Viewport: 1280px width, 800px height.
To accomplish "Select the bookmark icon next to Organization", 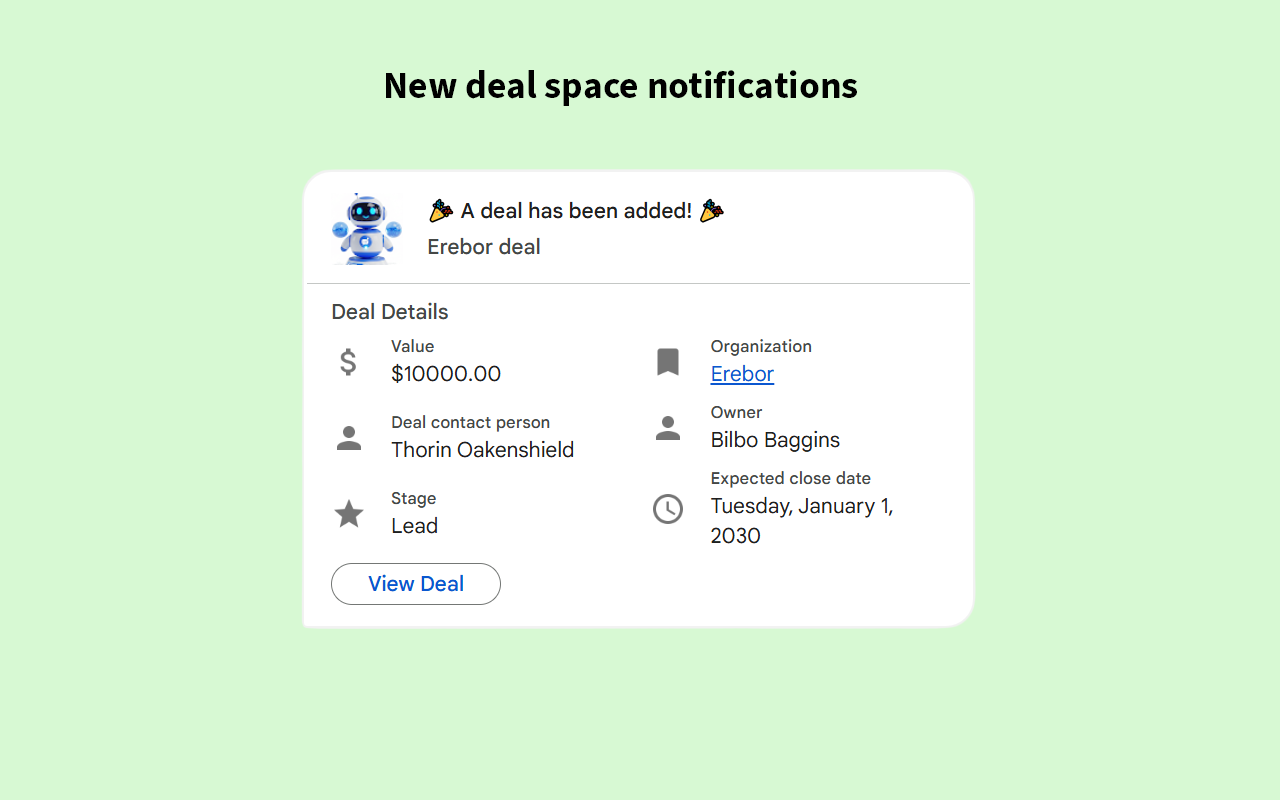I will coord(667,361).
